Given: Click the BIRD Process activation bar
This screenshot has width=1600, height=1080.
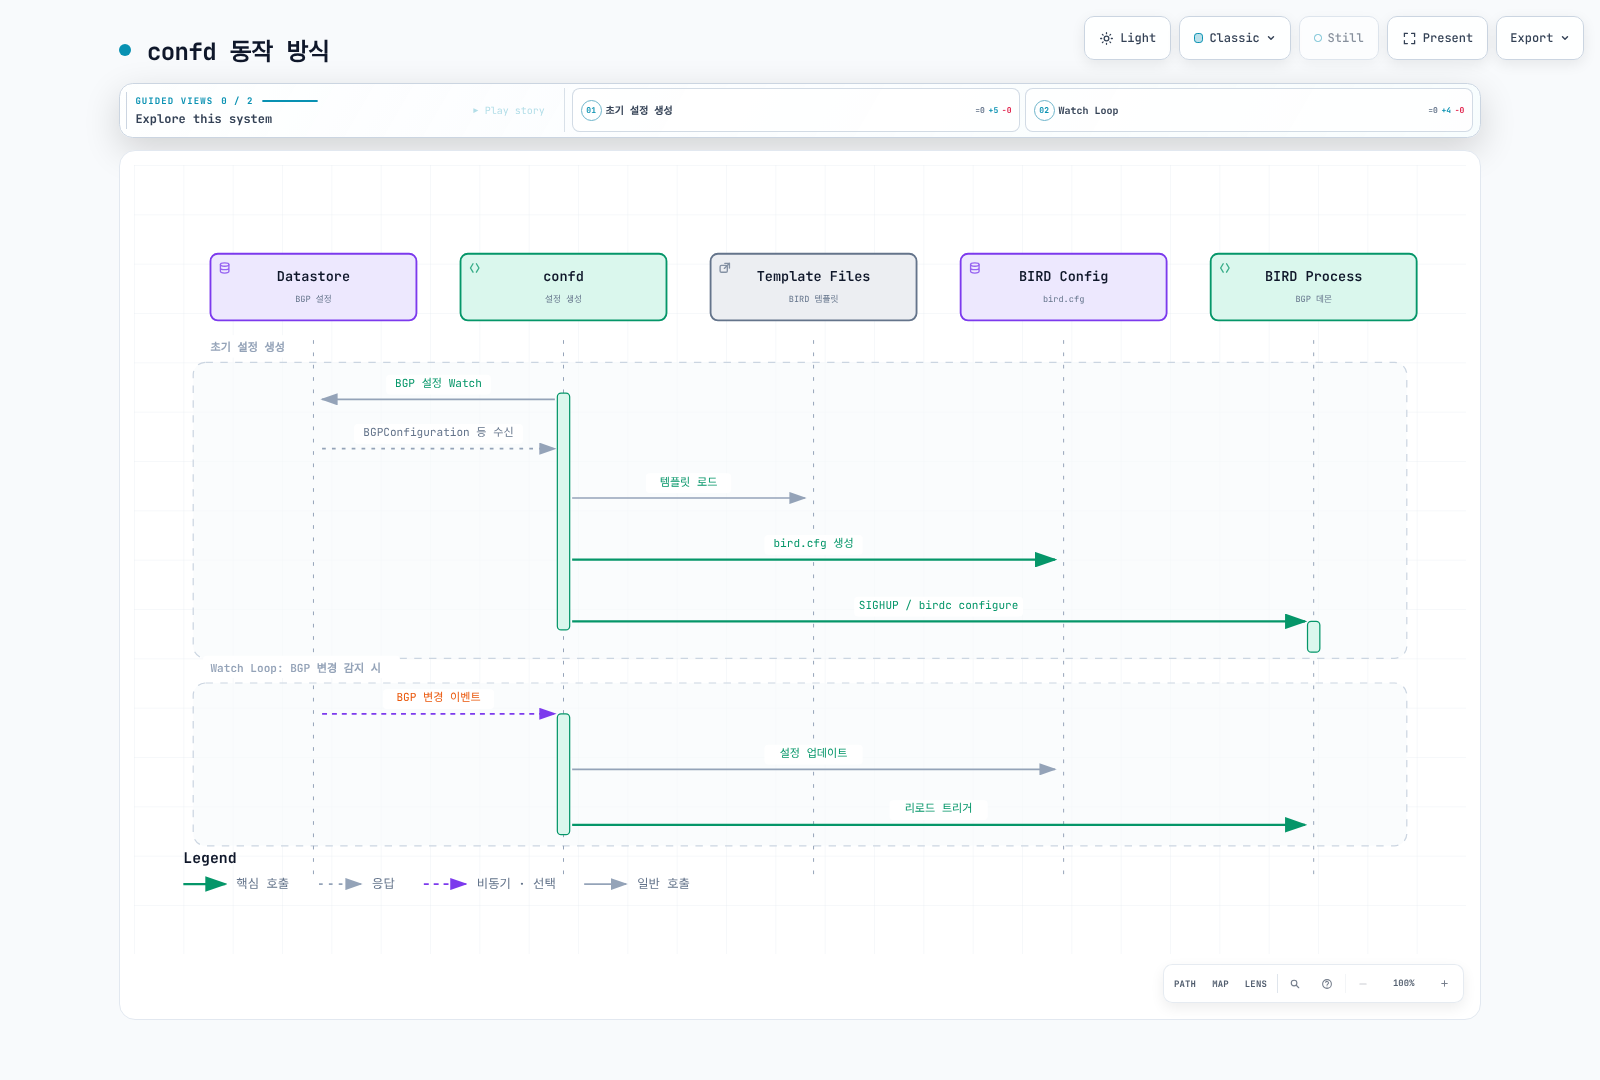Looking at the screenshot, I should point(1313,637).
